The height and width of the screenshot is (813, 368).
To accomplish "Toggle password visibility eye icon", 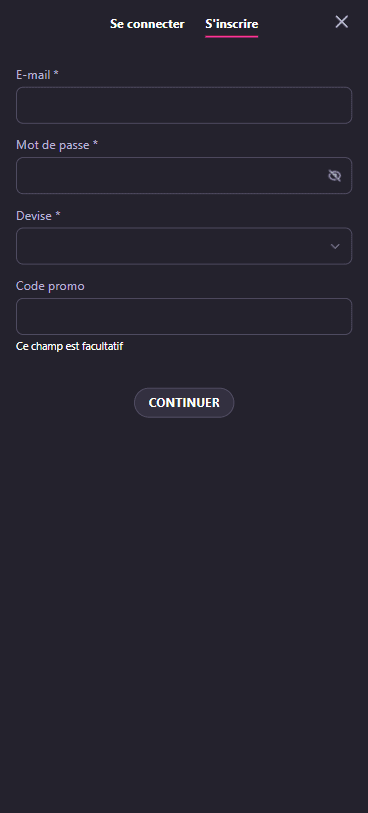I will [x=335, y=176].
